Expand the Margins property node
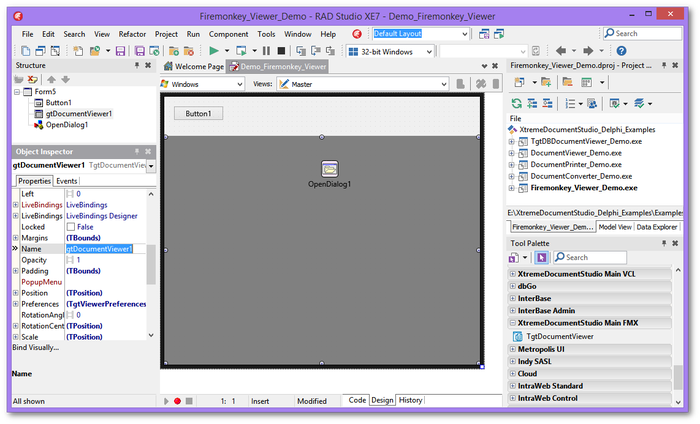 15,238
